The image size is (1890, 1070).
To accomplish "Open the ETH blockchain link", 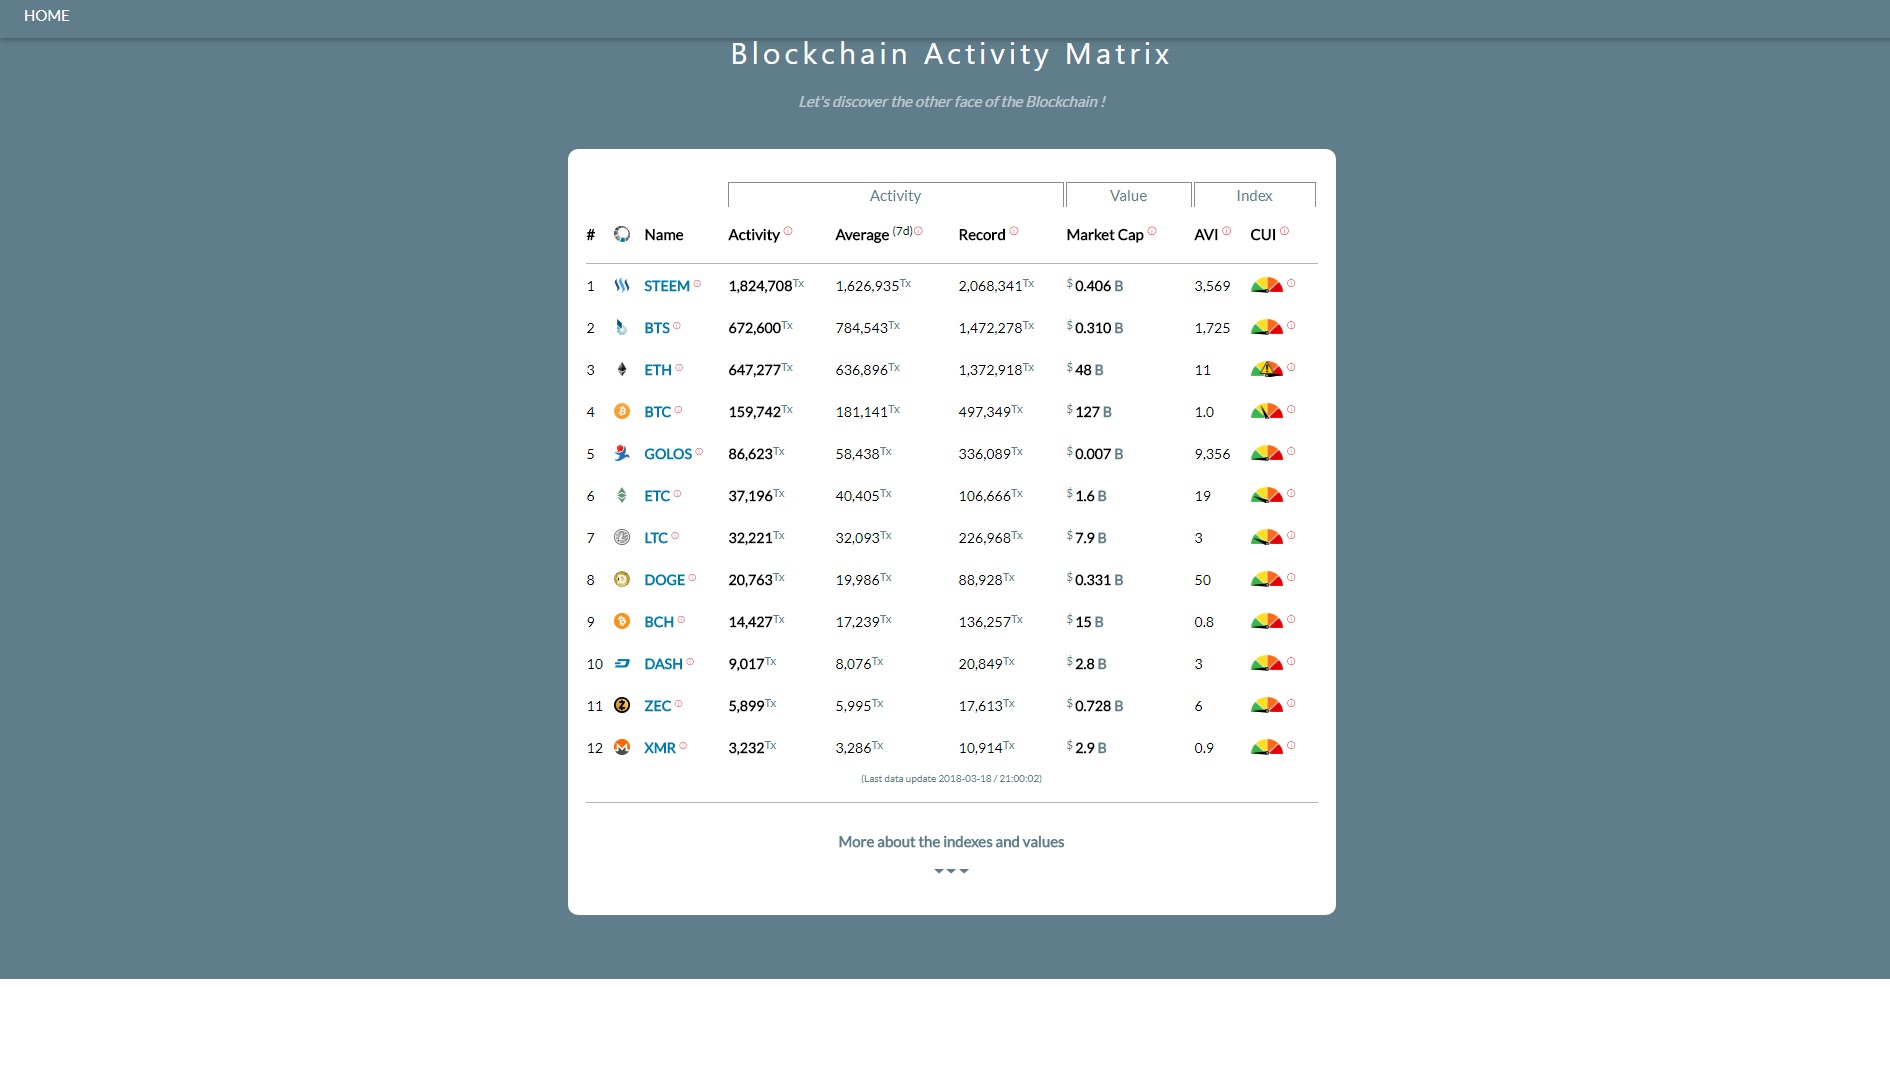I will (x=658, y=370).
